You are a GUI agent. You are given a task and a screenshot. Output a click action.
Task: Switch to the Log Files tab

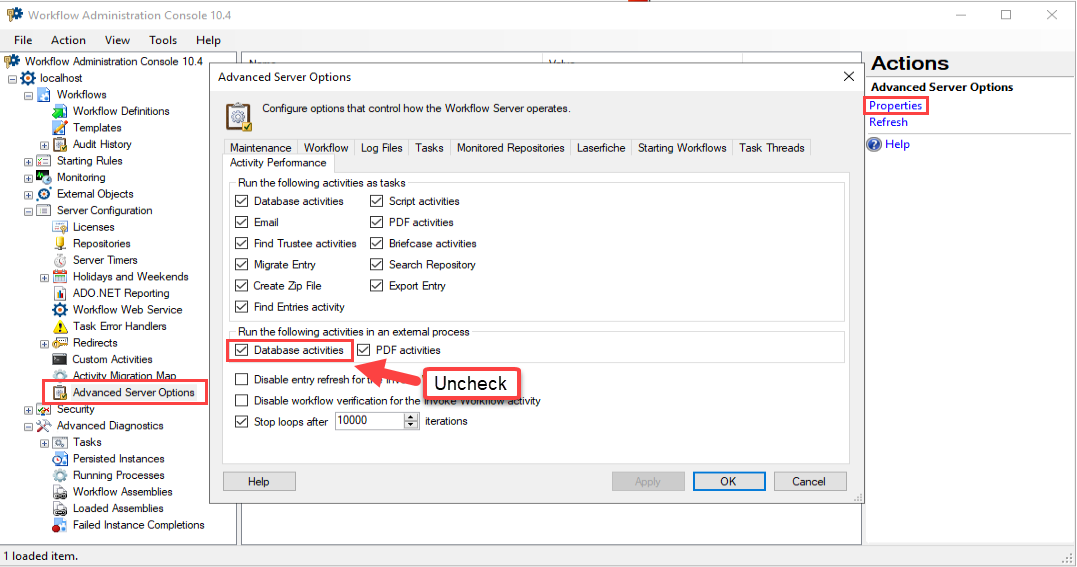point(381,148)
